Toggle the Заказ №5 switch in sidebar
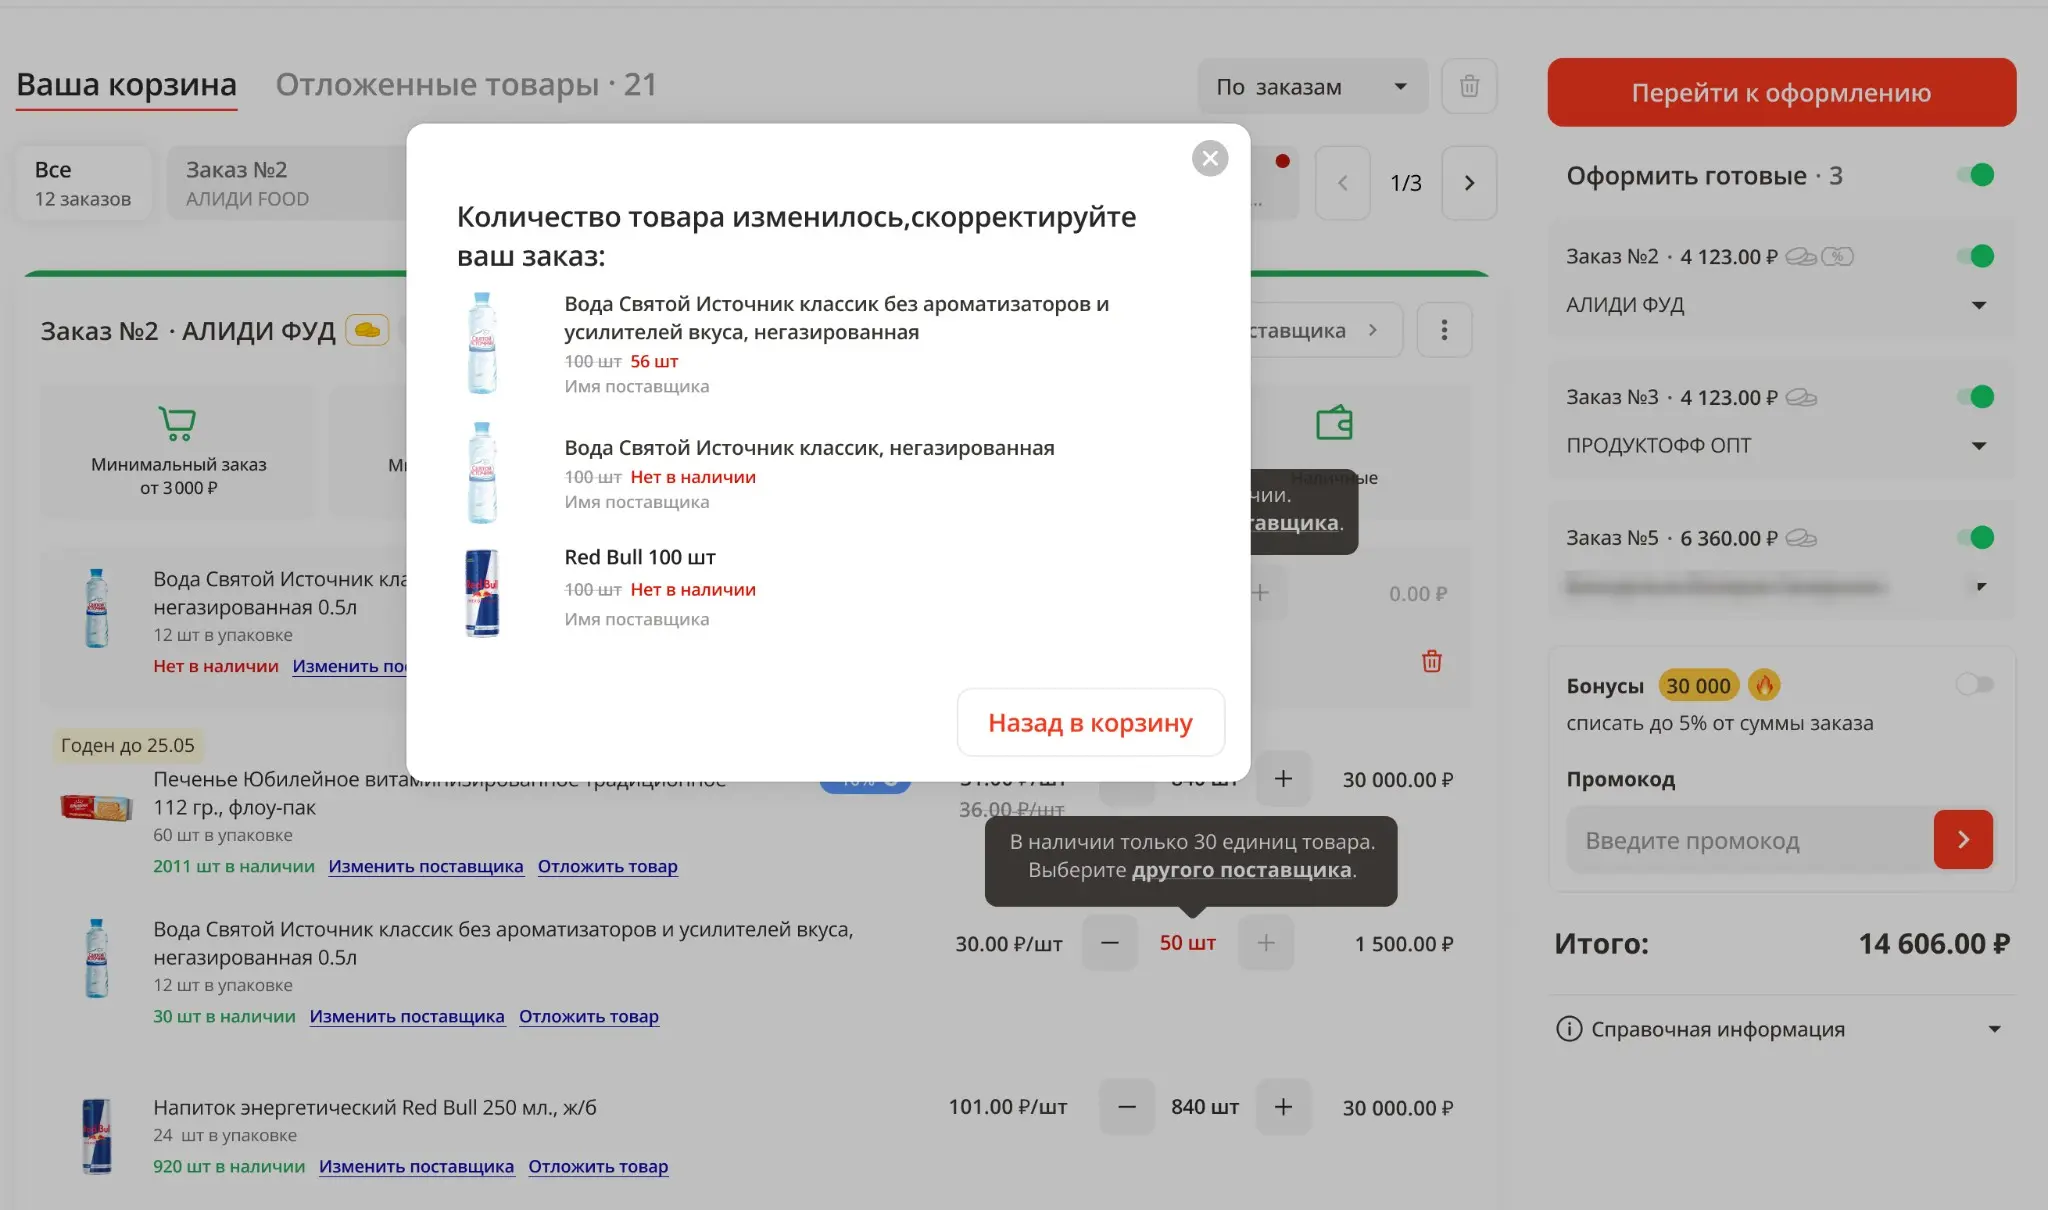The image size is (2048, 1210). click(1976, 538)
